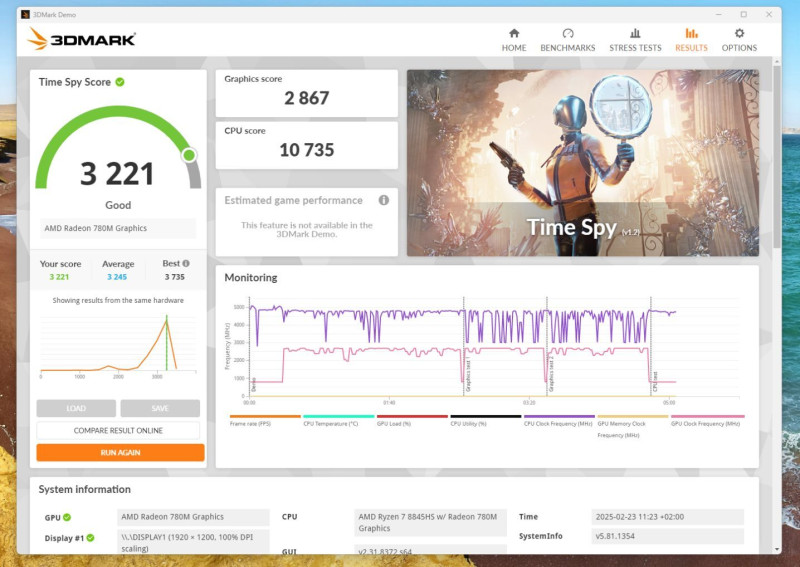Toggle the GPU Memory Clock Frequency legend entry
This screenshot has width=800, height=567.
[632, 427]
